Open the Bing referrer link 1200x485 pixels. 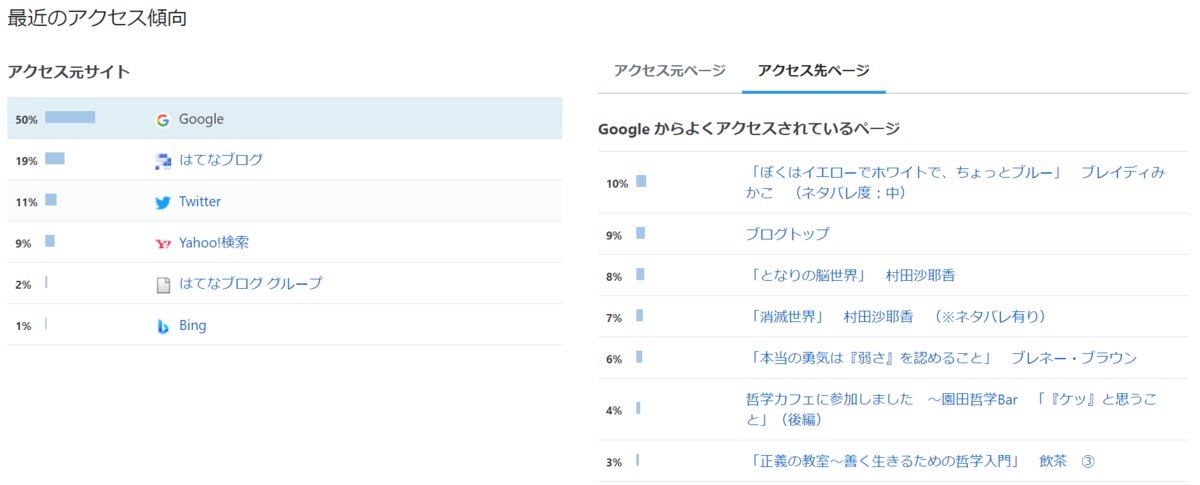(x=193, y=325)
